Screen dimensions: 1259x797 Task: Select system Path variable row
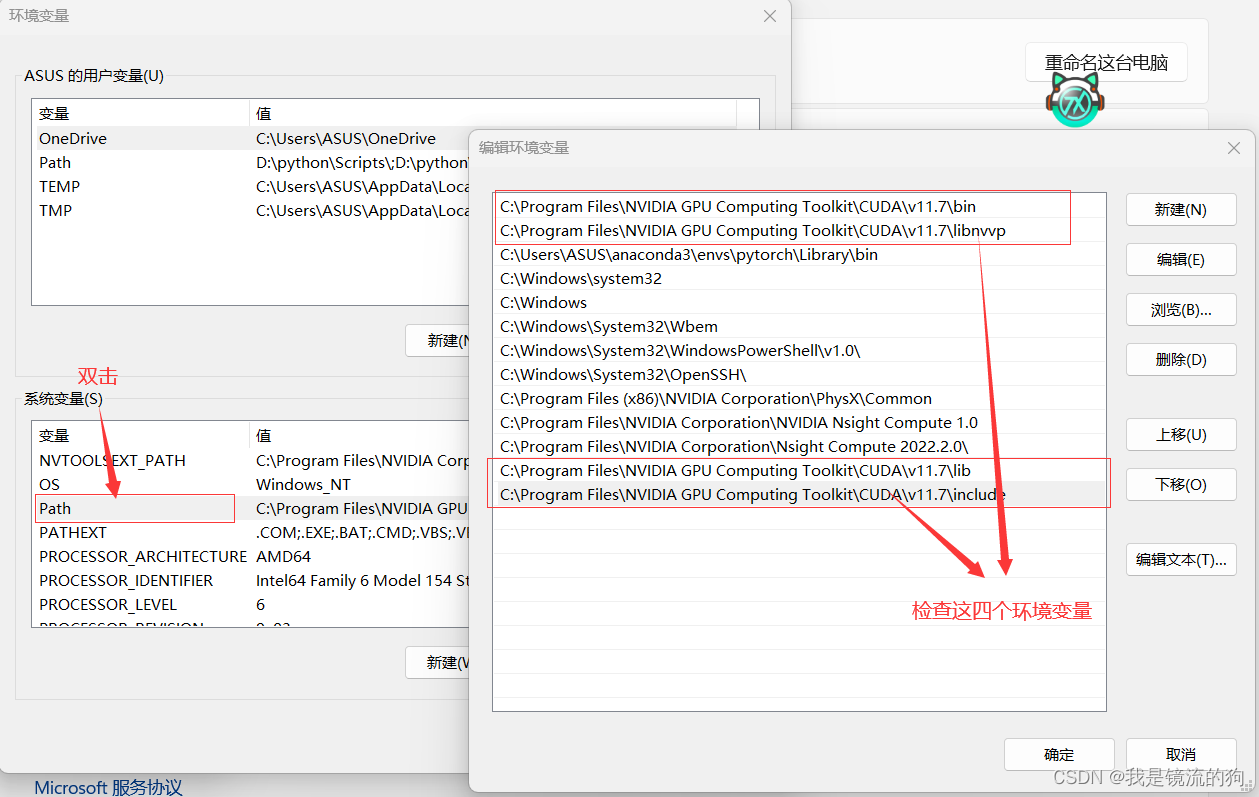pos(251,509)
